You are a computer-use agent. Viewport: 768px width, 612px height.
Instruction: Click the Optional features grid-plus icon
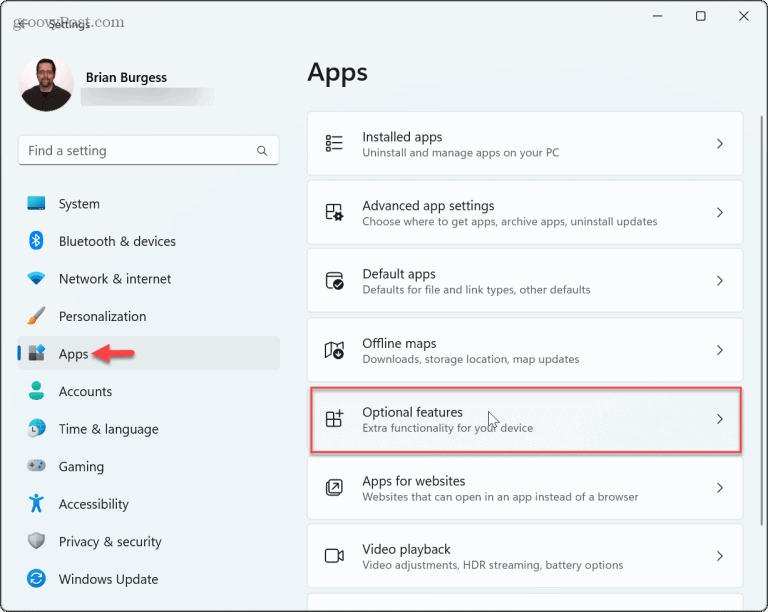(x=335, y=419)
